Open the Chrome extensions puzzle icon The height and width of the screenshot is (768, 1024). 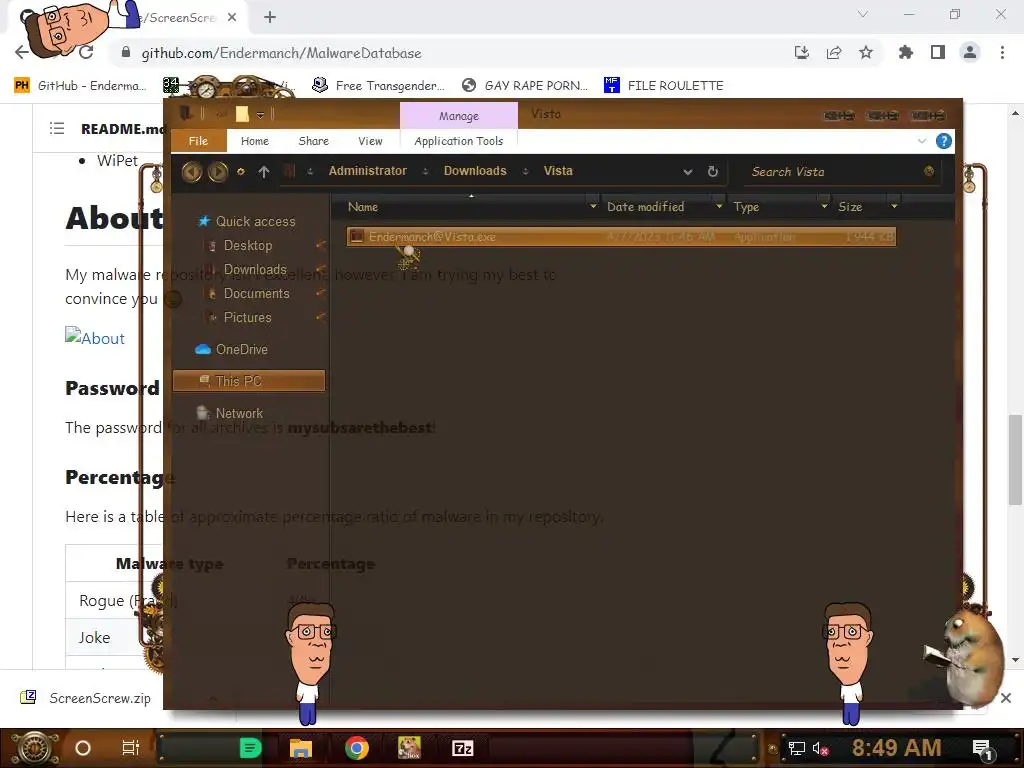(905, 52)
